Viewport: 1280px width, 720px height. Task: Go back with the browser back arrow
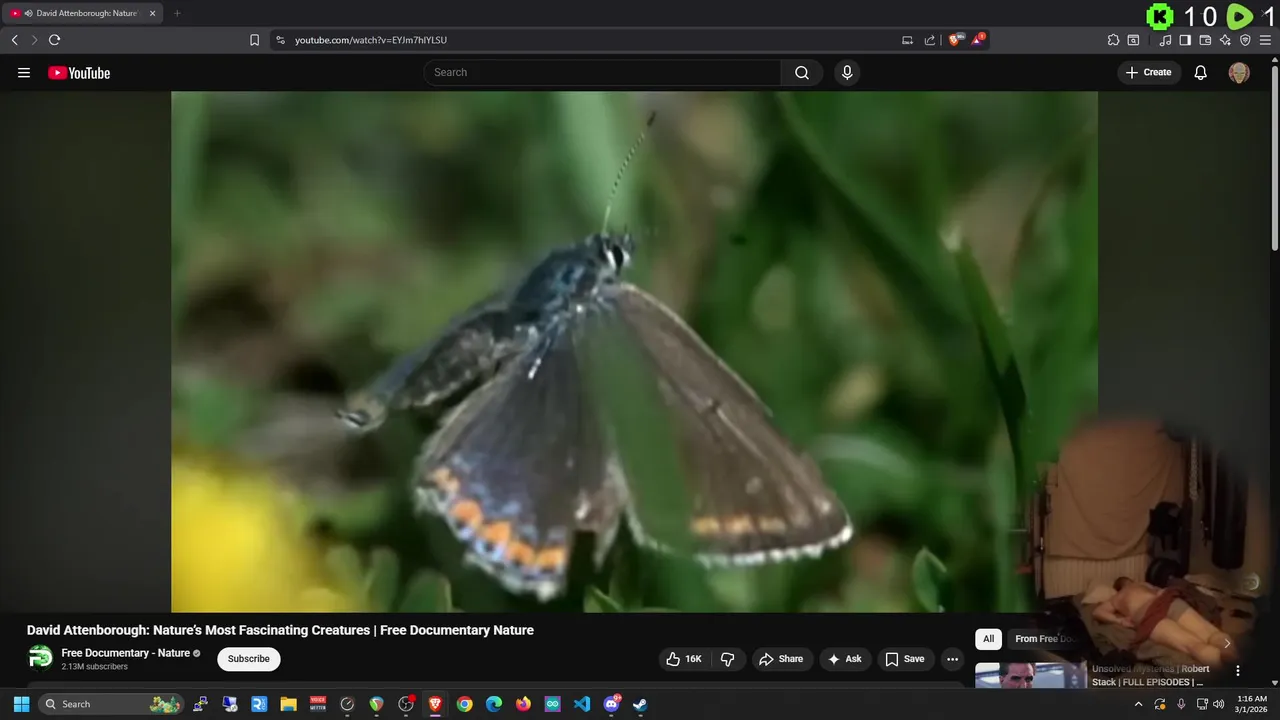(x=14, y=40)
